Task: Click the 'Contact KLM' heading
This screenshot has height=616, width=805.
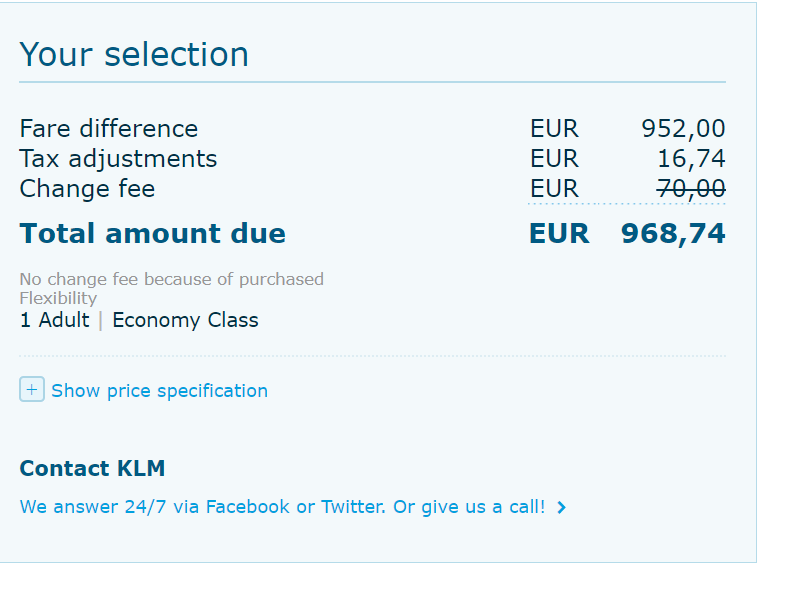Action: (x=92, y=469)
